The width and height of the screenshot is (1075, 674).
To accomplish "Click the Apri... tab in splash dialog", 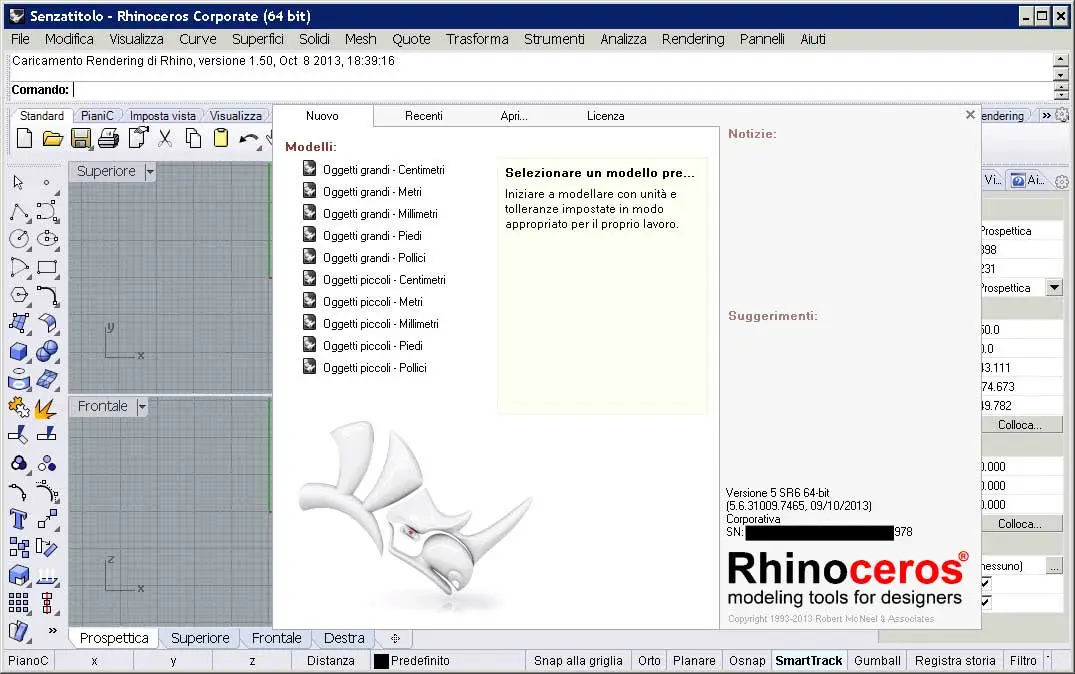I will (x=514, y=116).
